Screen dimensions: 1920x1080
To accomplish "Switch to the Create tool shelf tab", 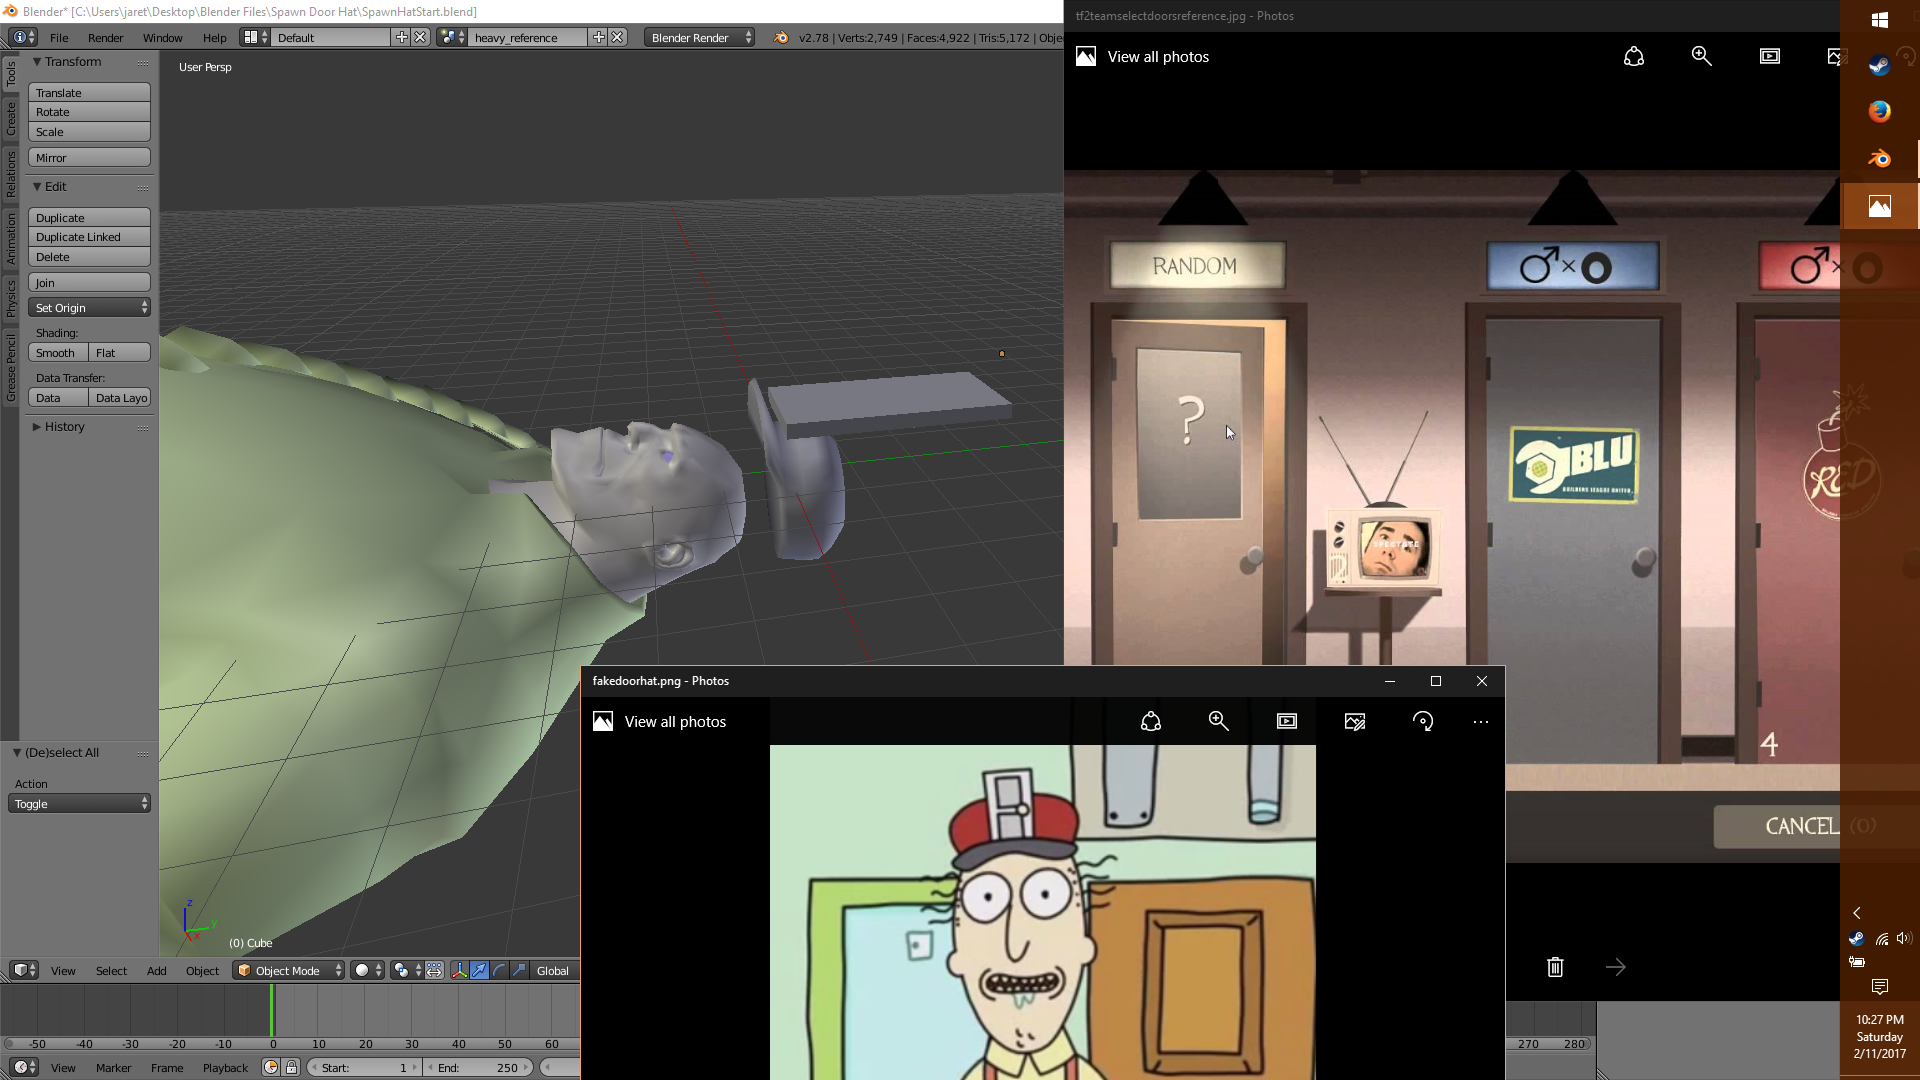I will tap(11, 119).
